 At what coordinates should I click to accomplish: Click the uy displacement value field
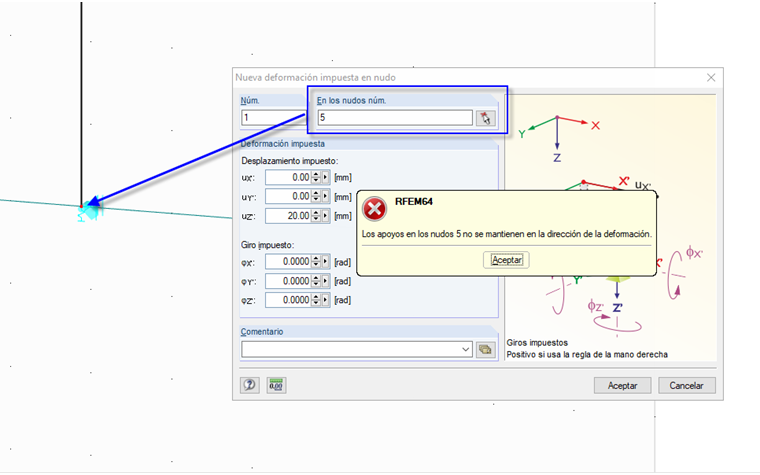click(x=288, y=196)
